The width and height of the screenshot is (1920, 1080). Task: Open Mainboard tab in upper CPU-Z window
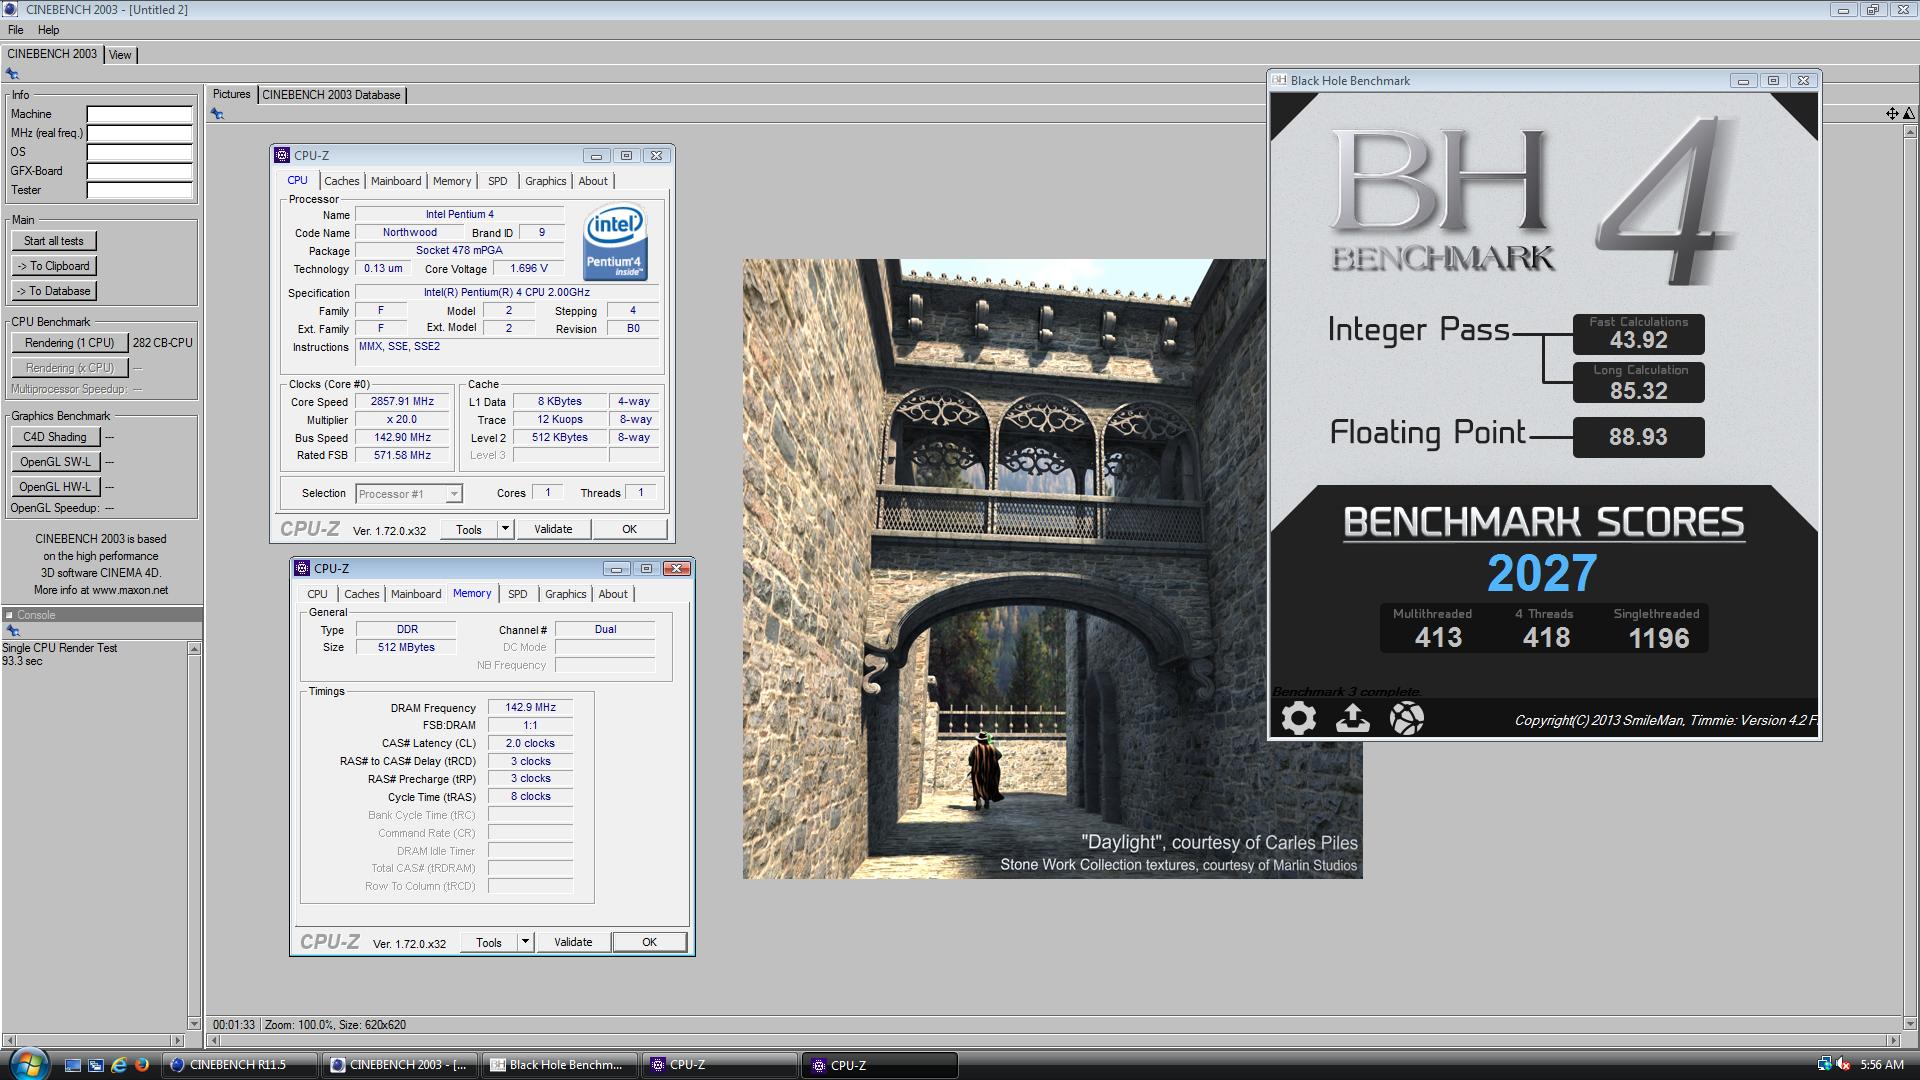pyautogui.click(x=396, y=181)
